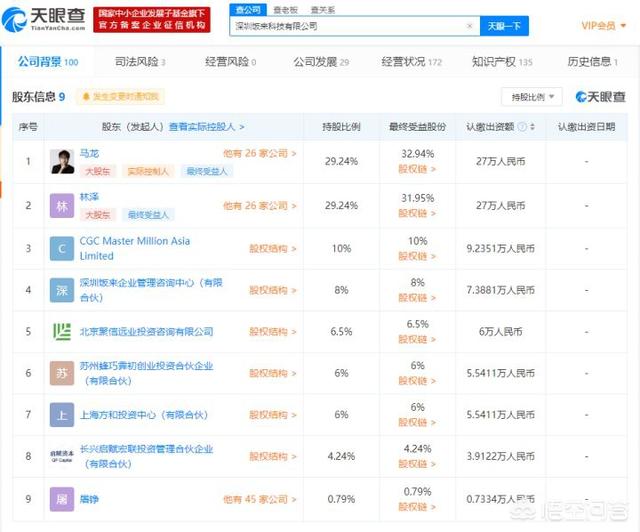The height and width of the screenshot is (532, 640).
Task: Open the 知识产权 tab
Action: click(502, 62)
